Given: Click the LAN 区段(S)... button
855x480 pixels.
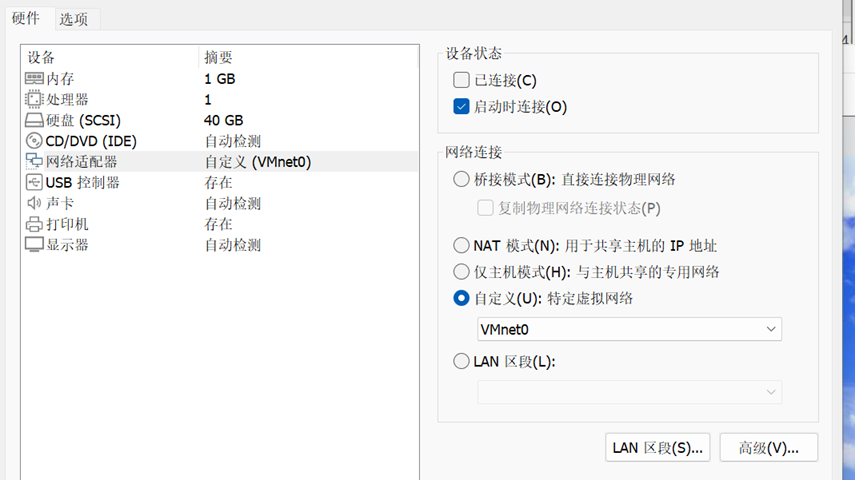Looking at the screenshot, I should 658,448.
